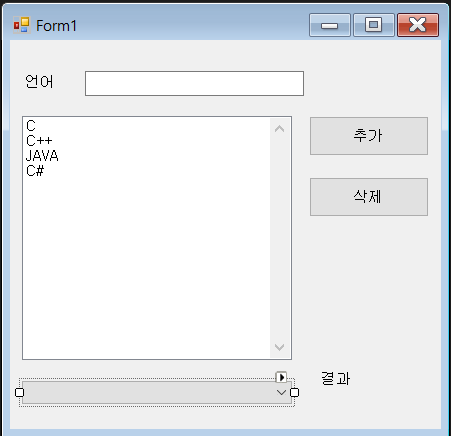The height and width of the screenshot is (436, 451).
Task: Click the 추가 button
Action: 369,136
